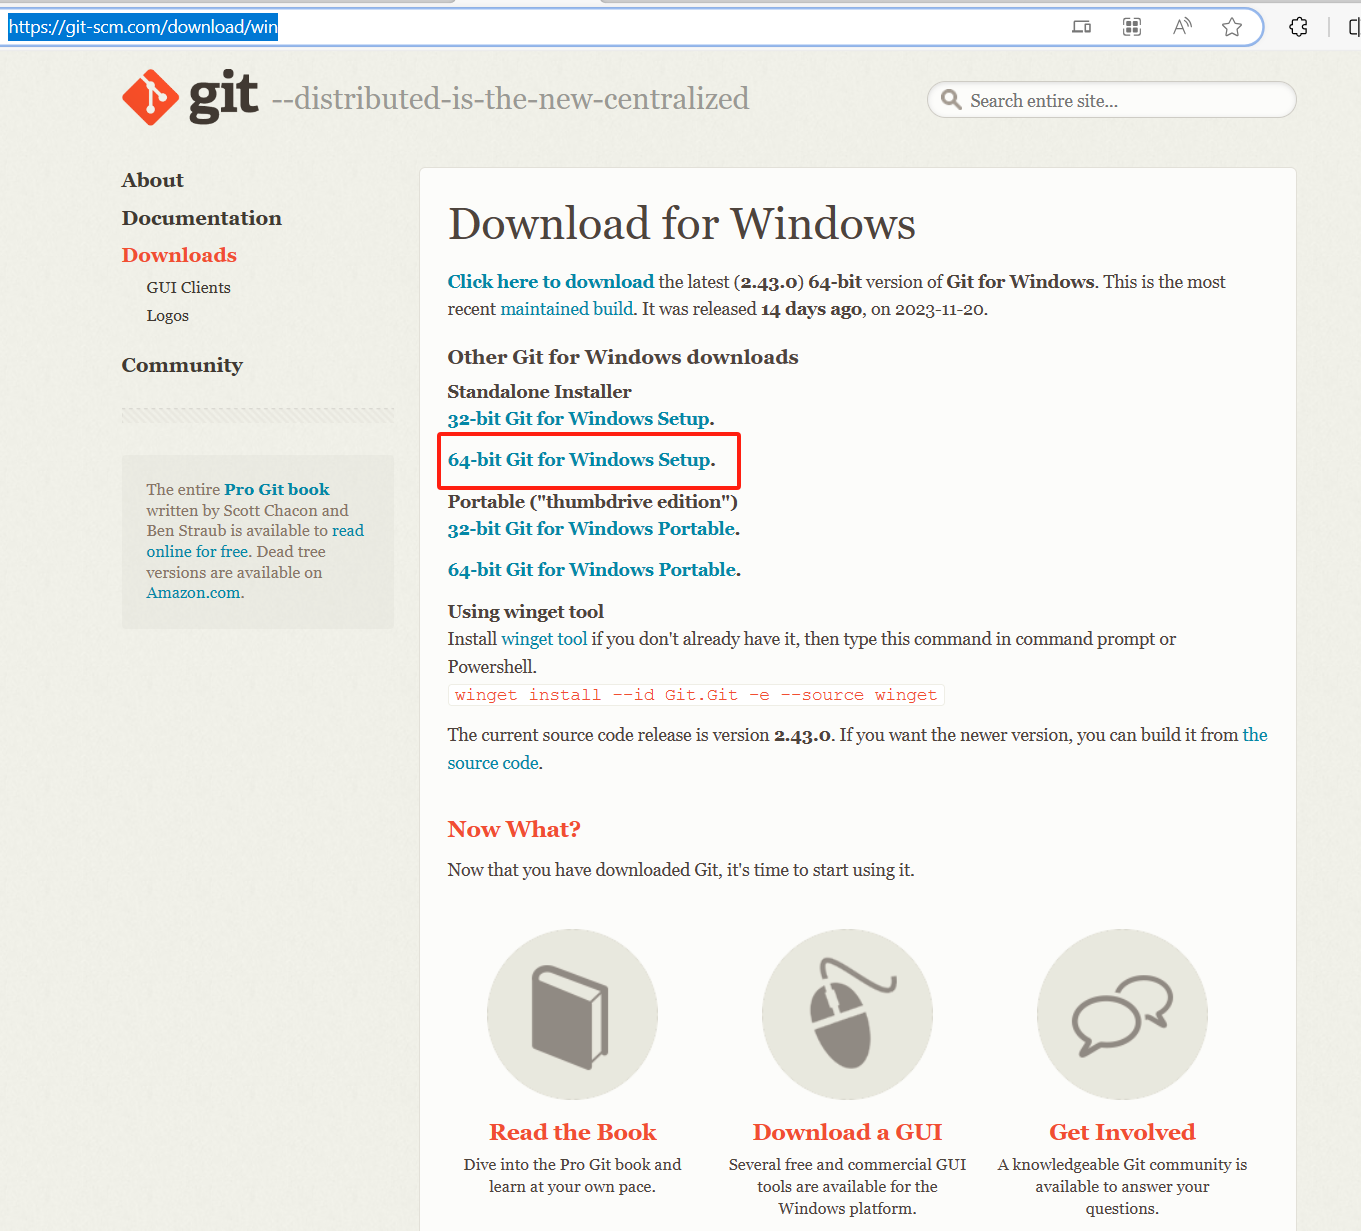Click the book icon above Read the Book

click(x=572, y=1014)
